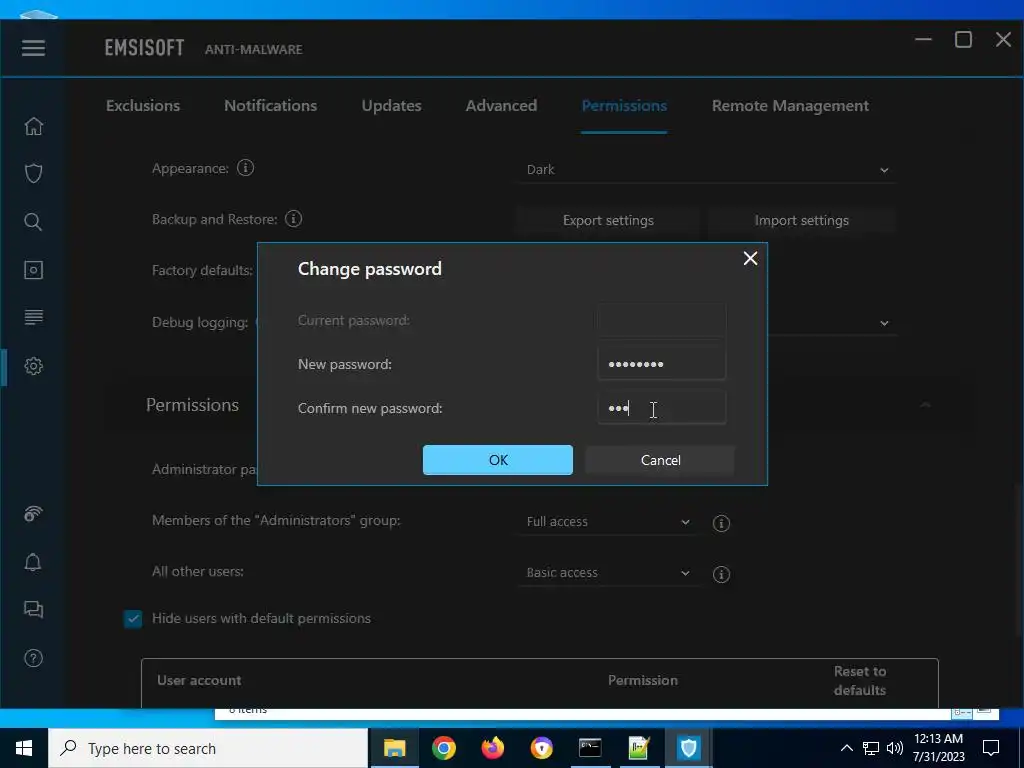
Task: Launch Chrome from taskbar
Action: (x=443, y=748)
